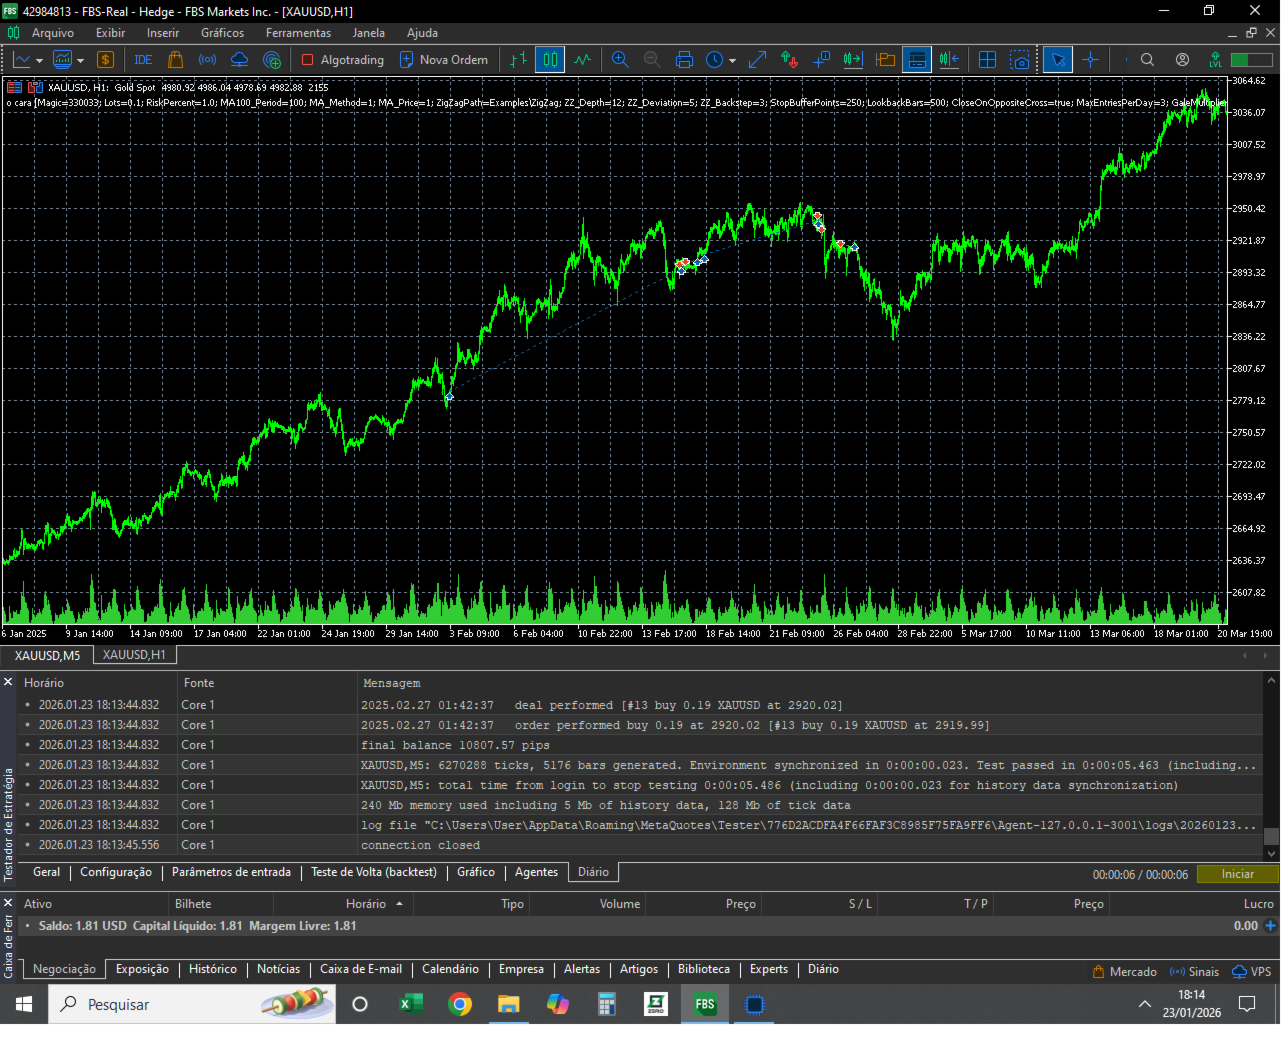Screen dimensions: 1286x1042
Task: Click the connection level green bar indicator
Action: pos(1252,60)
